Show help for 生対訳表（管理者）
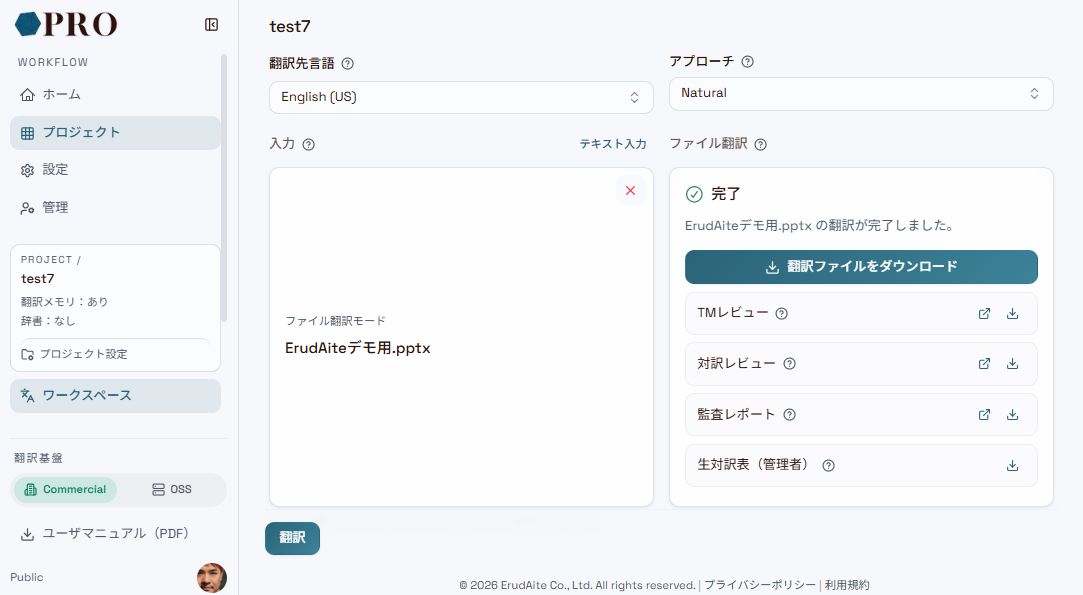Viewport: 1083px width, 595px height. [829, 465]
